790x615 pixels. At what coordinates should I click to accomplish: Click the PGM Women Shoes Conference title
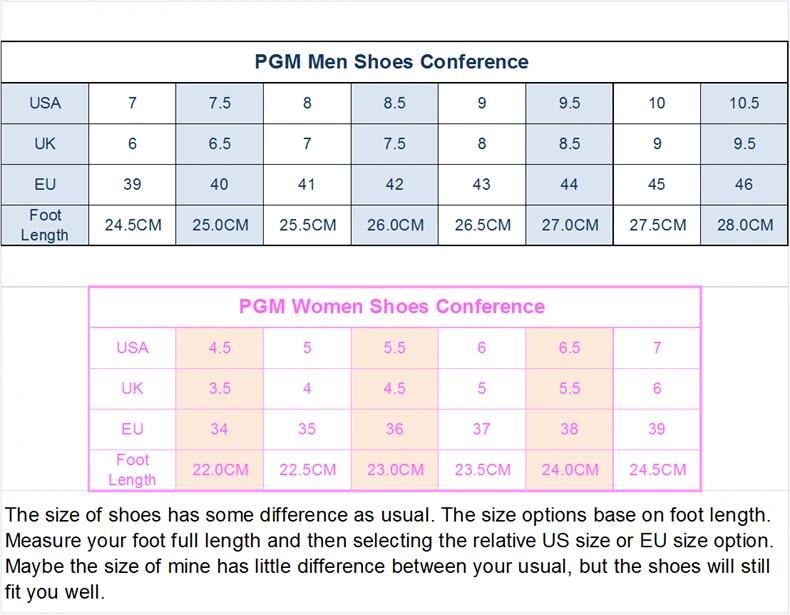tap(391, 306)
